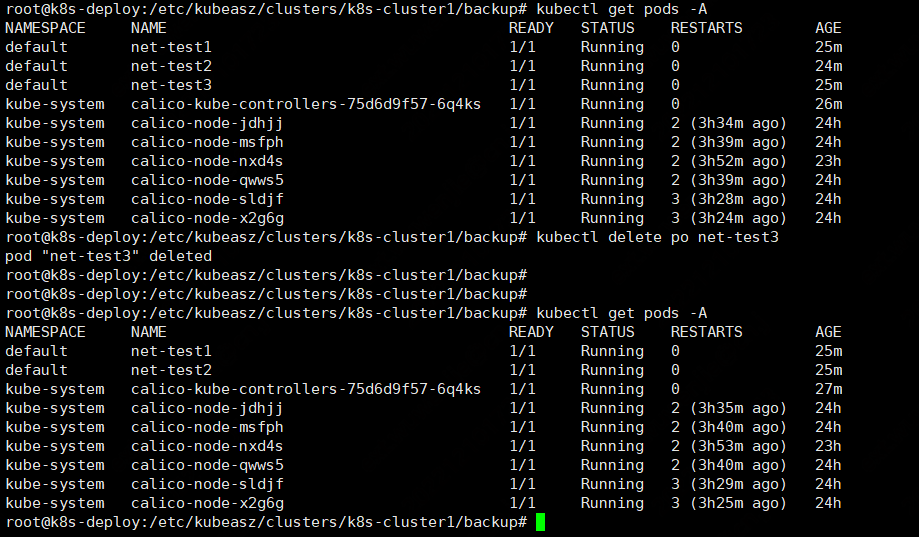This screenshot has height=537, width=919.
Task: Click the STATUS header in the lower table
Action: (607, 332)
